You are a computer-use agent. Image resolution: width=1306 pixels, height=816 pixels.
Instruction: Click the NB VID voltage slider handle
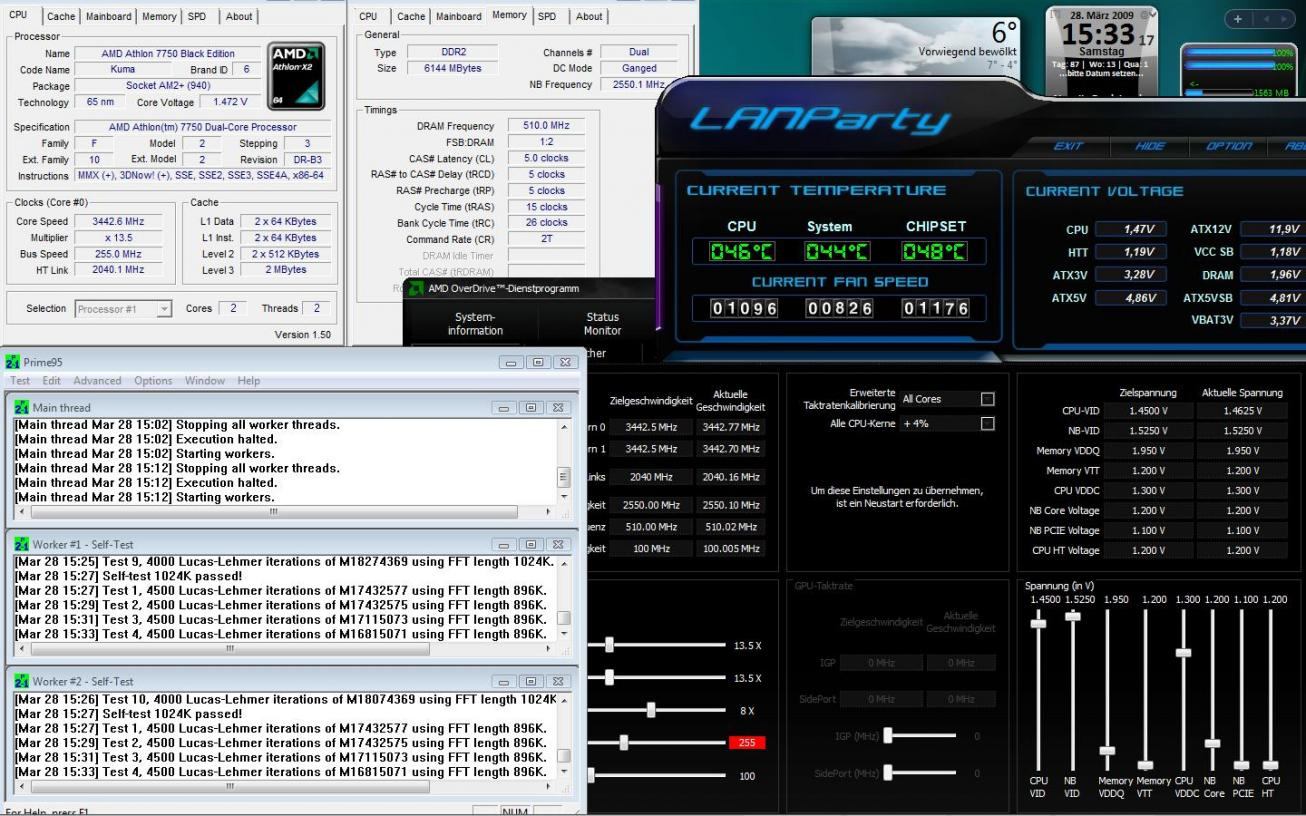1073,616
